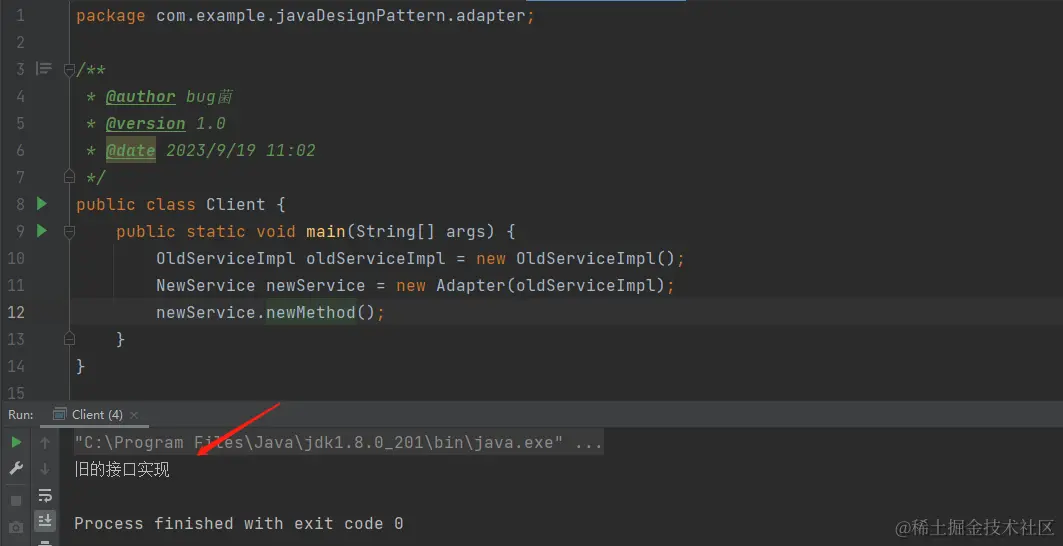Click the @author tag in Javadoc
Viewport: 1063px width, 546px height.
tap(140, 97)
